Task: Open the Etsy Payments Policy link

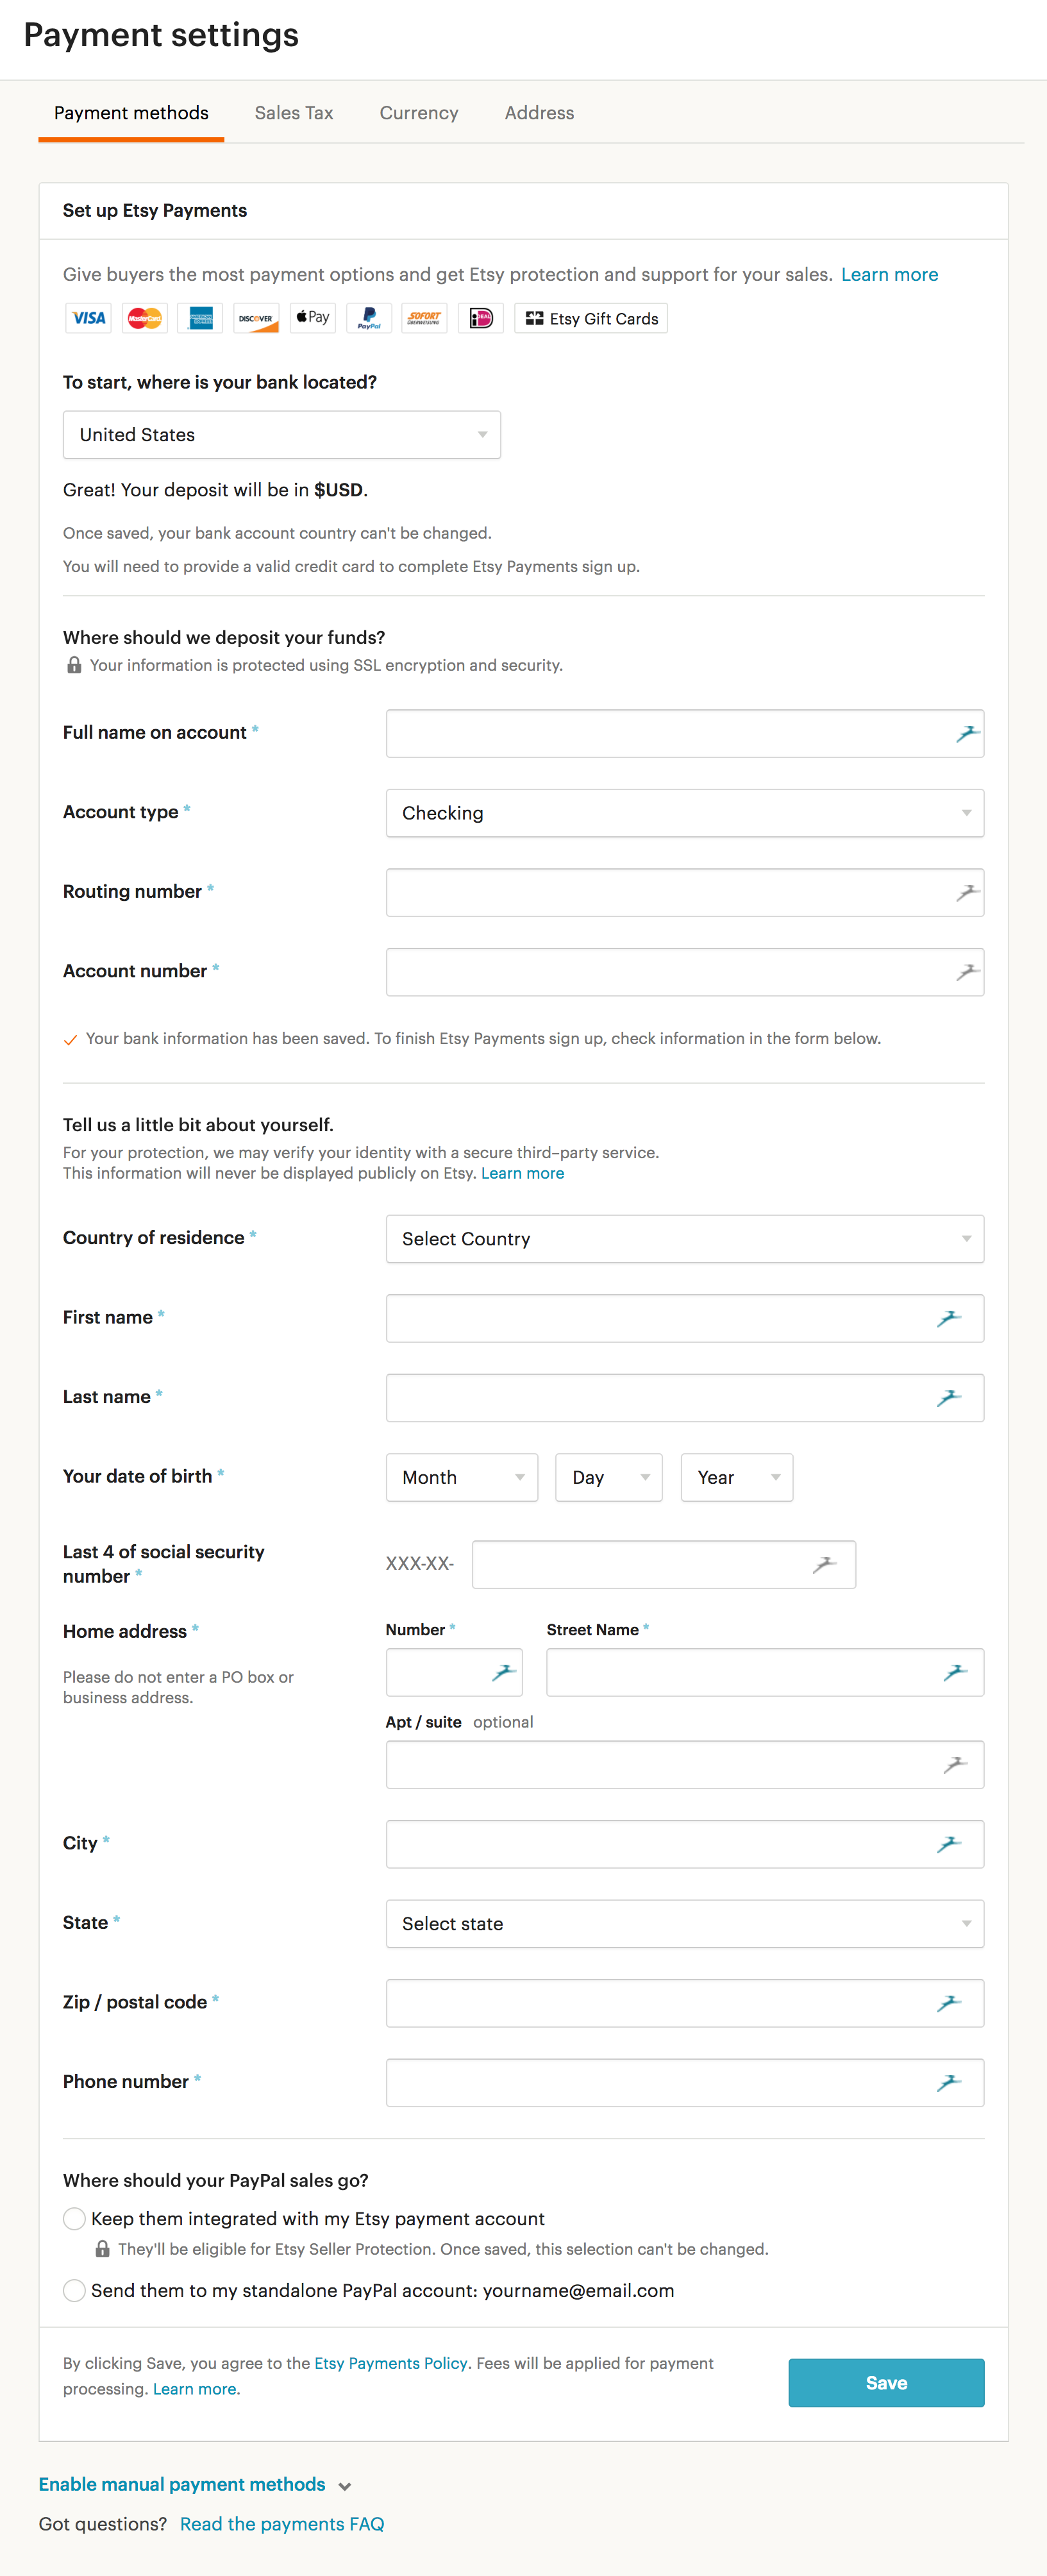Action: 391,2363
